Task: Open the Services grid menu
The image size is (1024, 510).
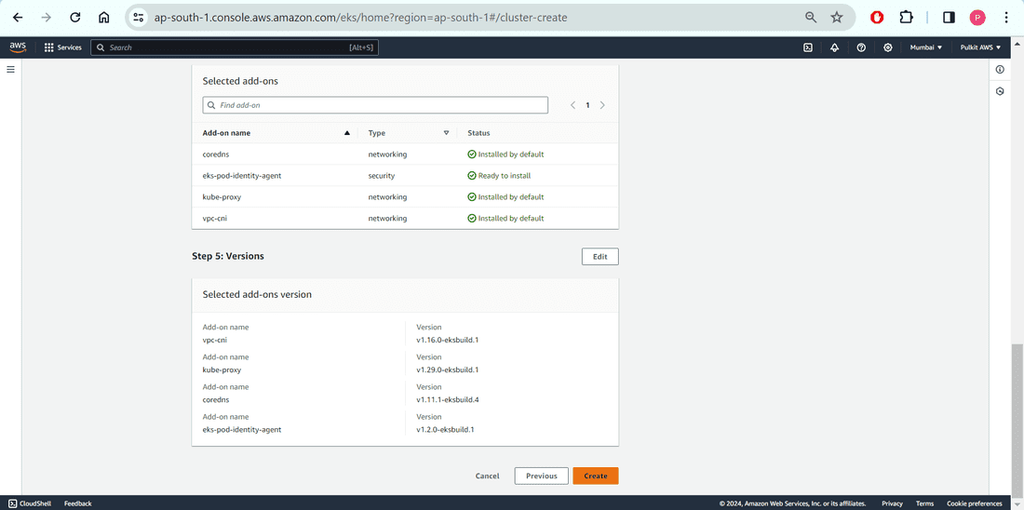Action: (x=63, y=48)
